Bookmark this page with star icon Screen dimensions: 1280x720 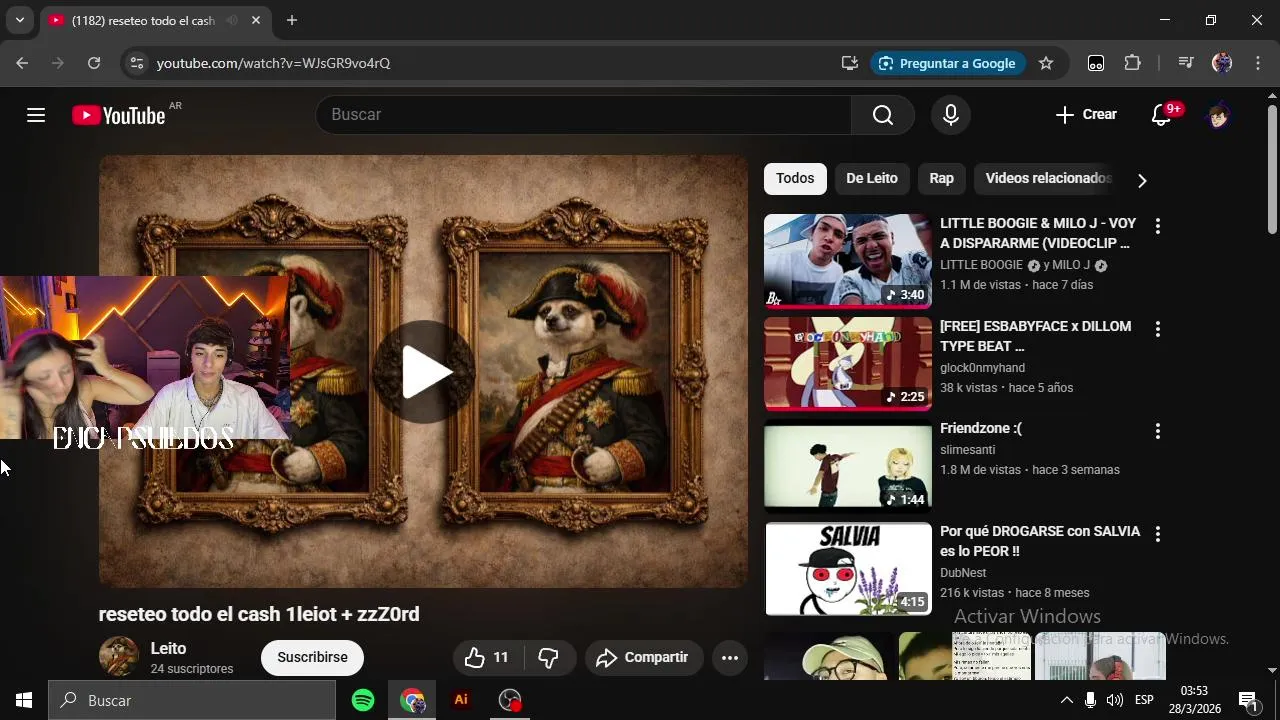click(x=1046, y=63)
